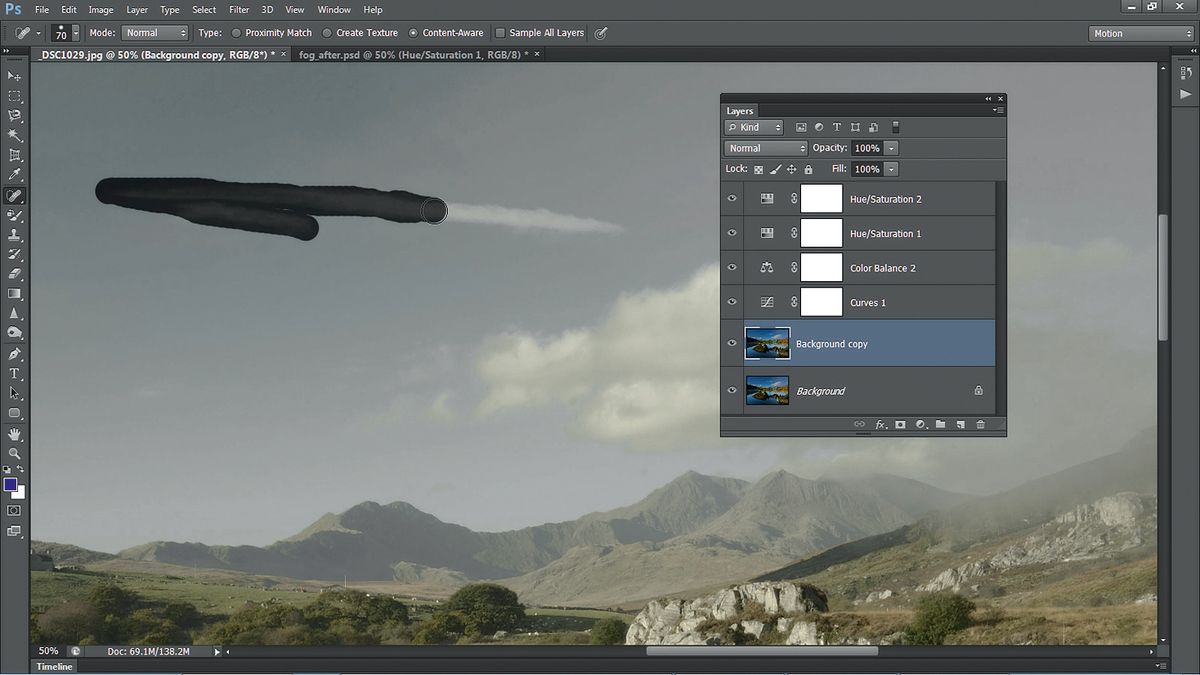1200x675 pixels.
Task: Enable the Sample All Layers checkbox
Action: (501, 33)
